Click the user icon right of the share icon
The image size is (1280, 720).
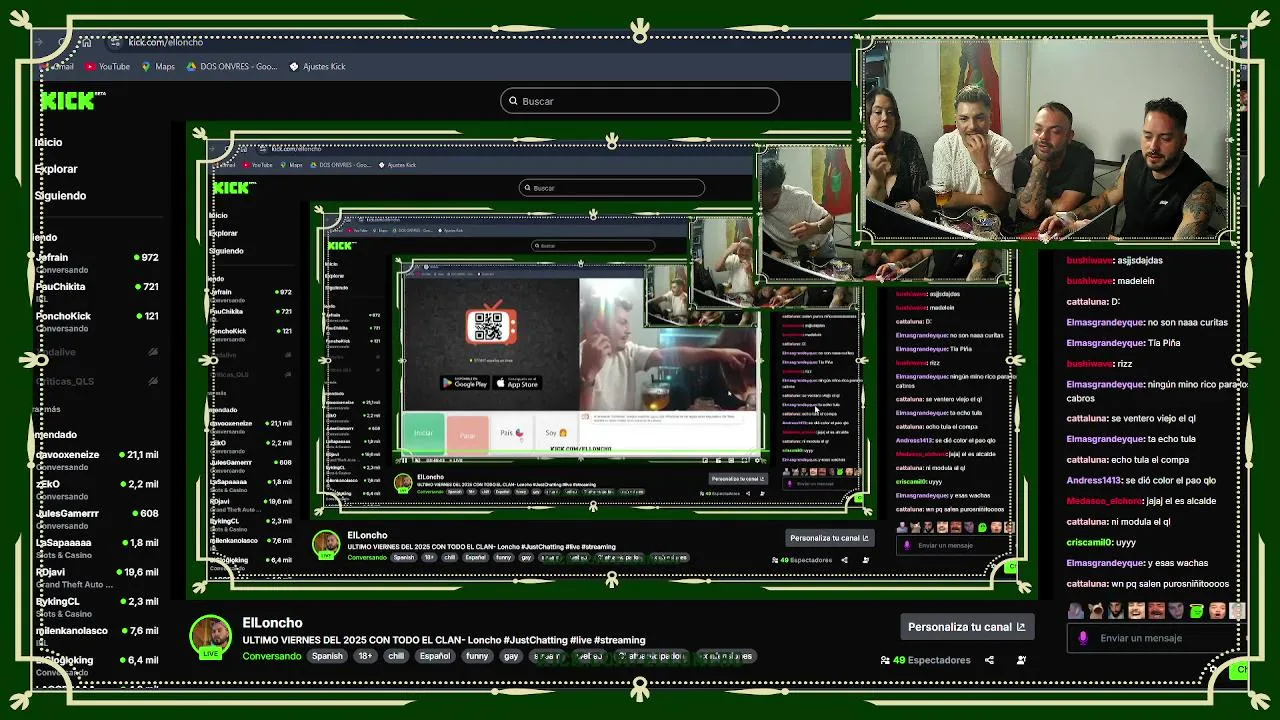pyautogui.click(x=1021, y=660)
